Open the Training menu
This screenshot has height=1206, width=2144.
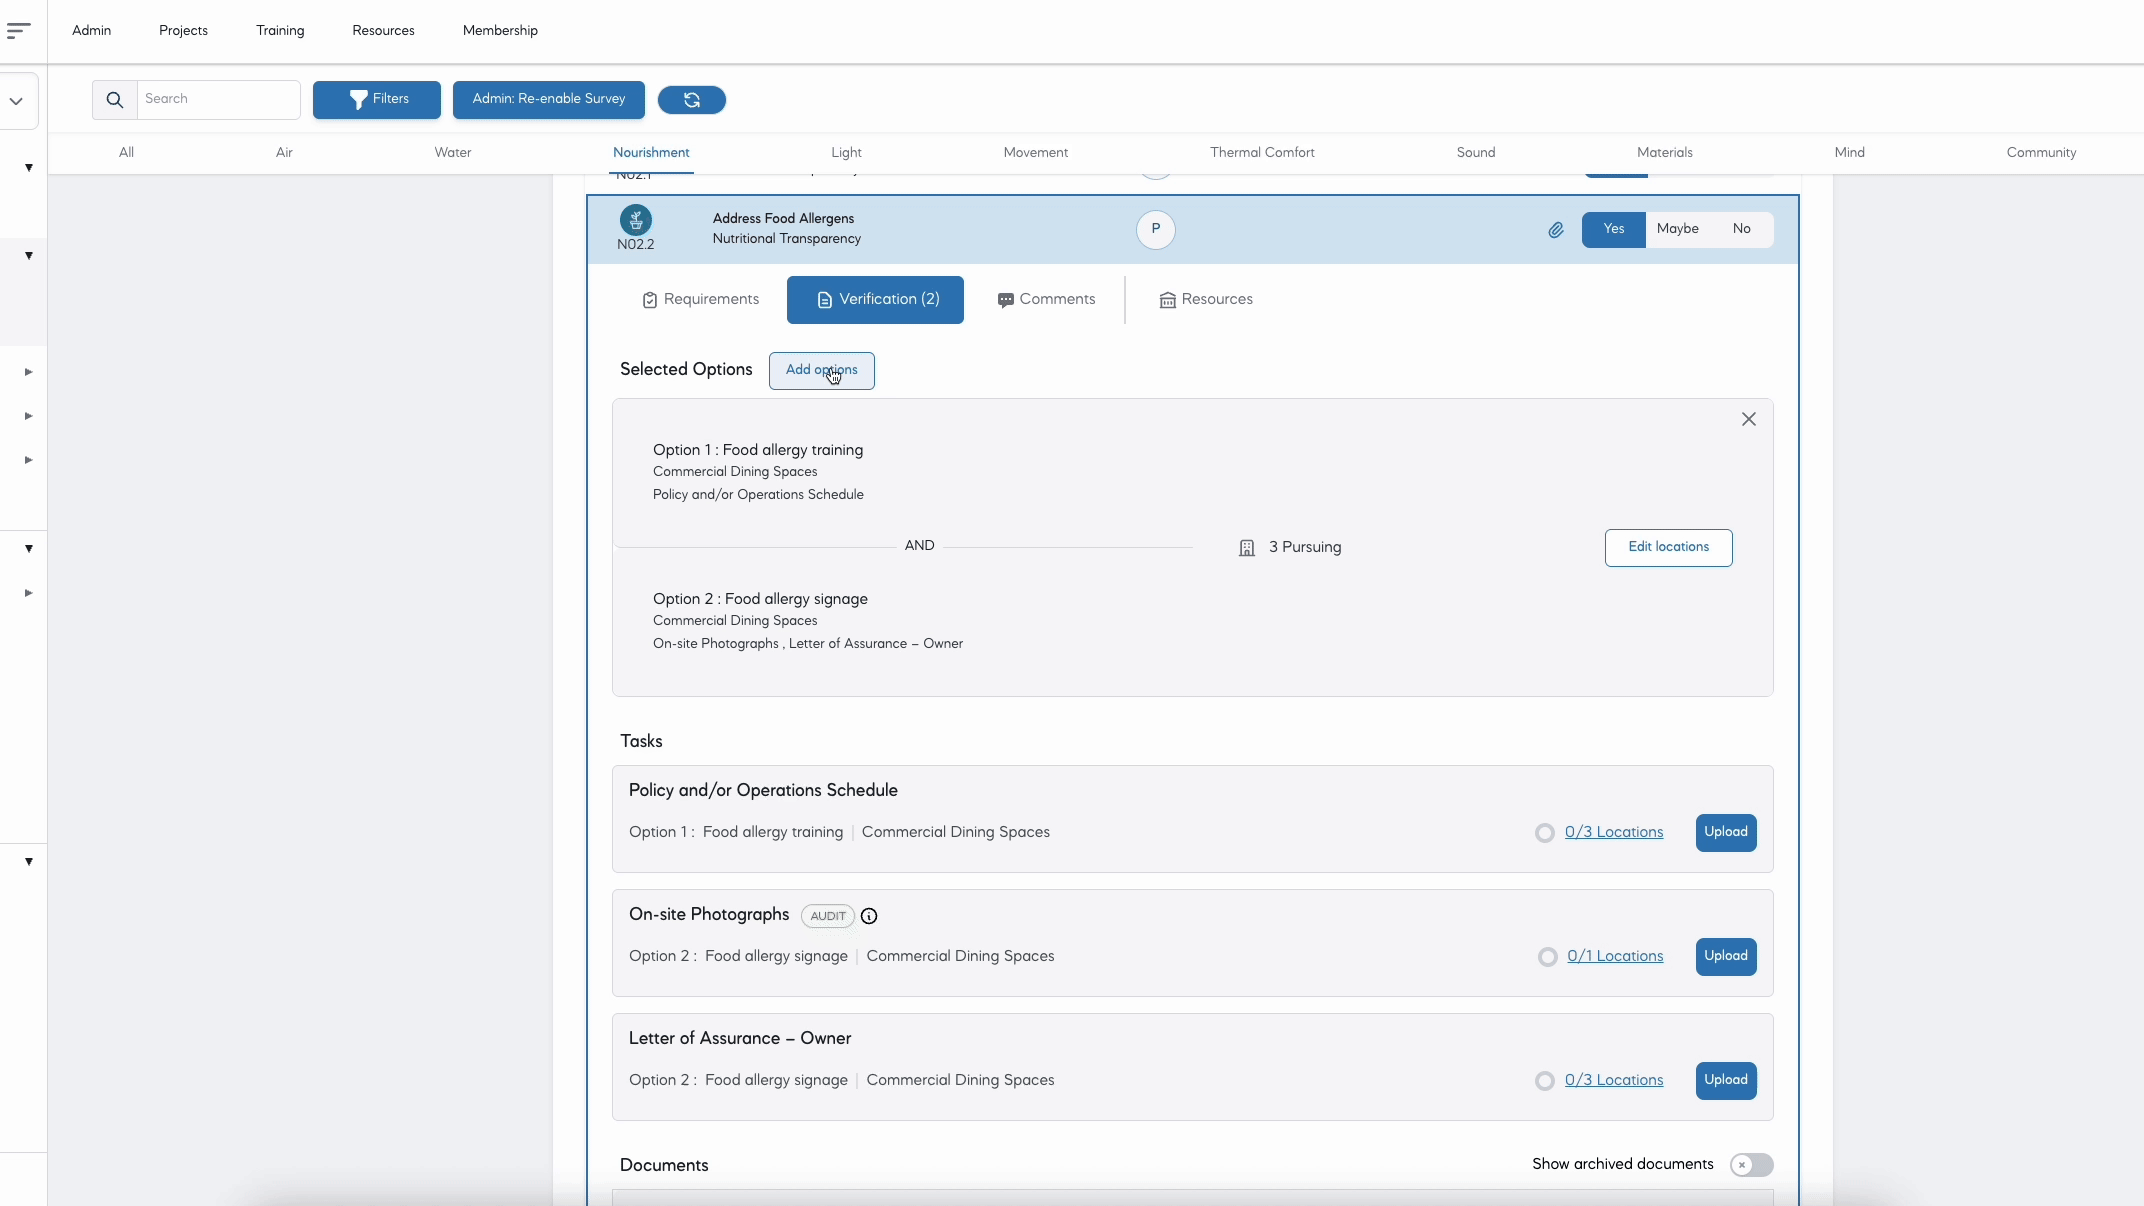coord(280,31)
